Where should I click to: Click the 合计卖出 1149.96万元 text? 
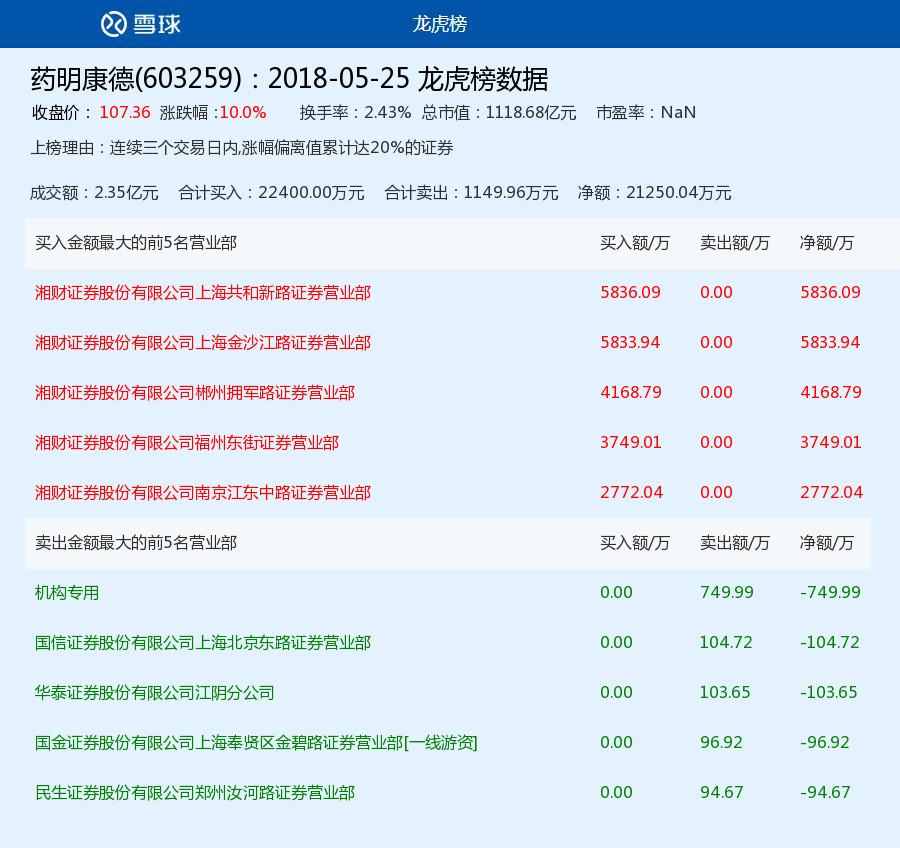pyautogui.click(x=471, y=192)
